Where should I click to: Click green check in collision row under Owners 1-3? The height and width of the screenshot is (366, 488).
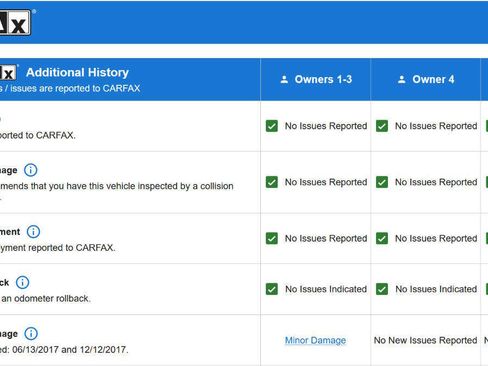pyautogui.click(x=272, y=182)
